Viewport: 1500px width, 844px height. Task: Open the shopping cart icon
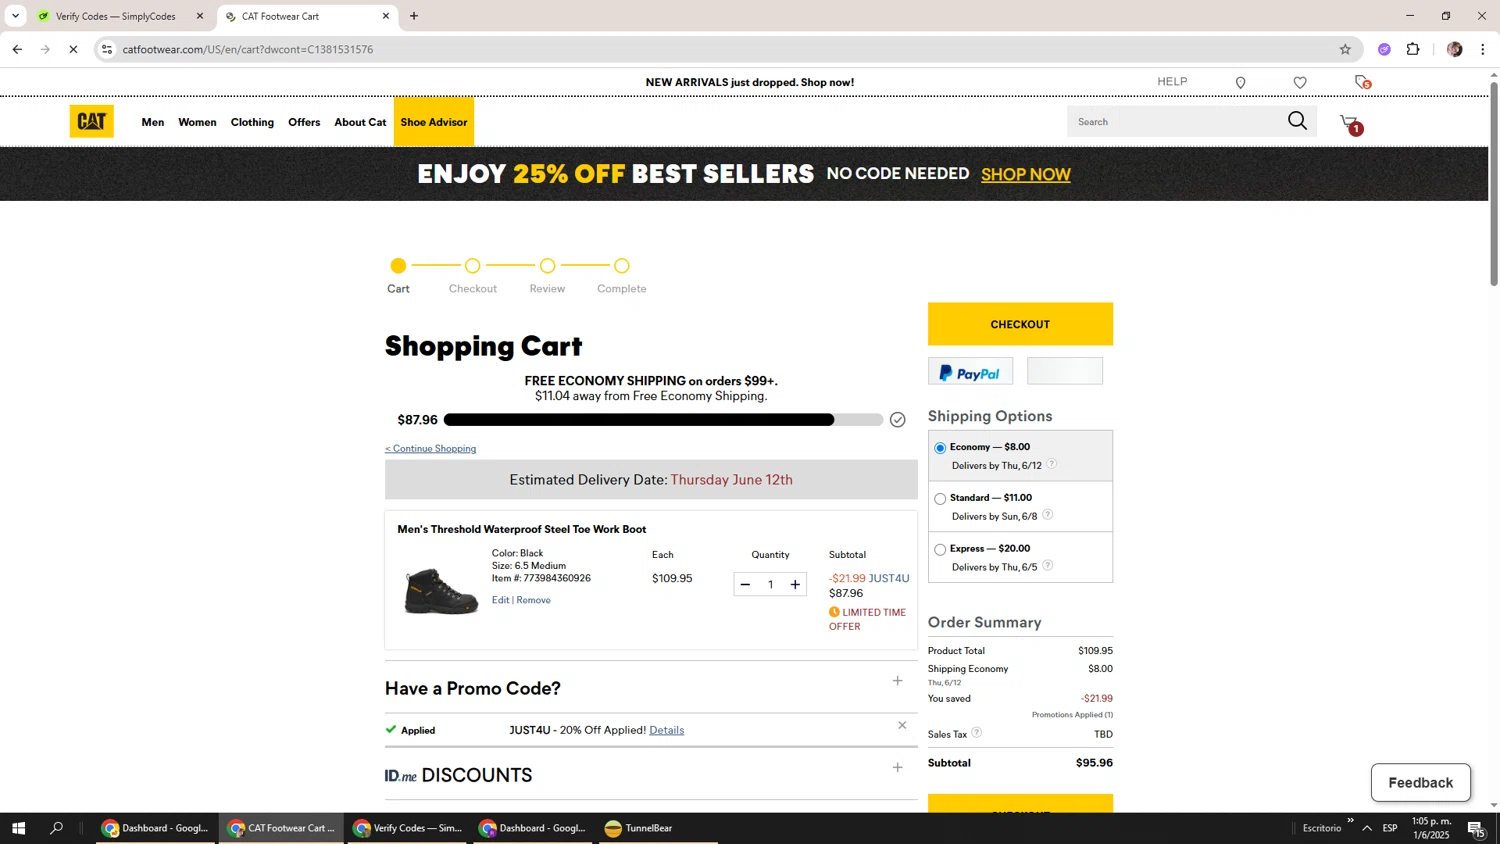click(1351, 123)
